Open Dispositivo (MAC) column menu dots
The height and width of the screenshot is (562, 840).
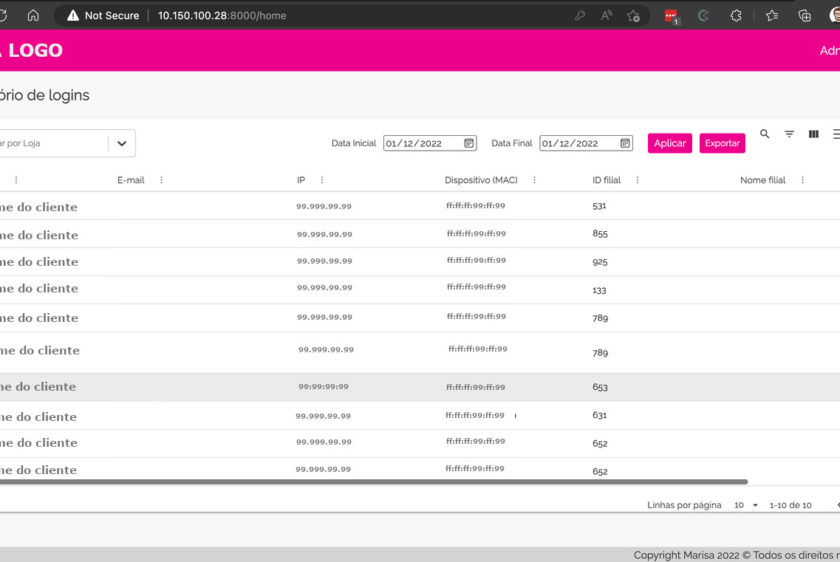click(534, 180)
